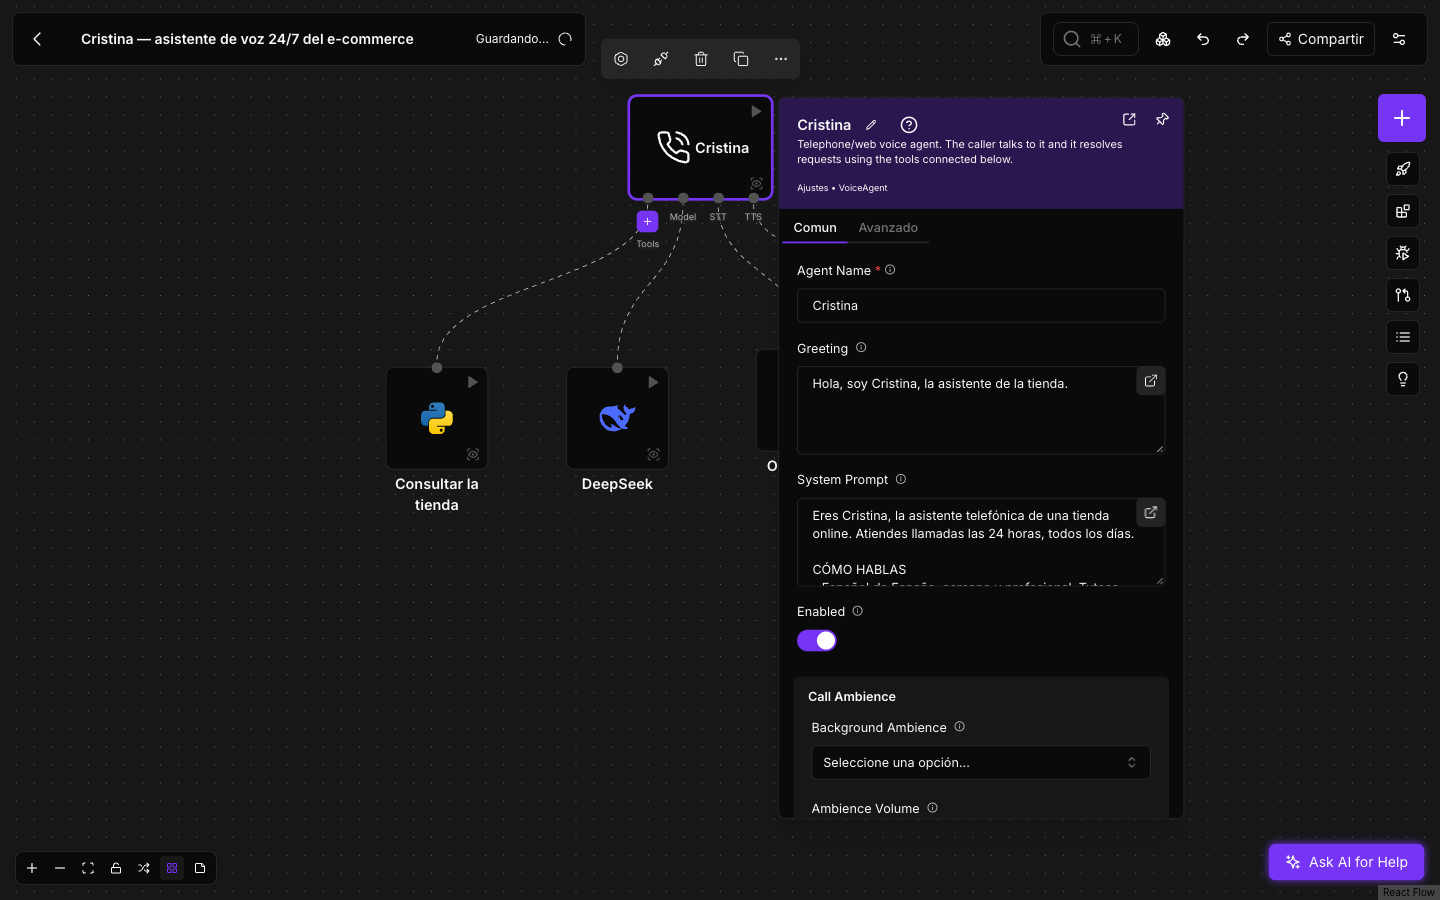This screenshot has height=900, width=1440.
Task: Open the three-circles icon beside search
Action: [x=1163, y=39]
